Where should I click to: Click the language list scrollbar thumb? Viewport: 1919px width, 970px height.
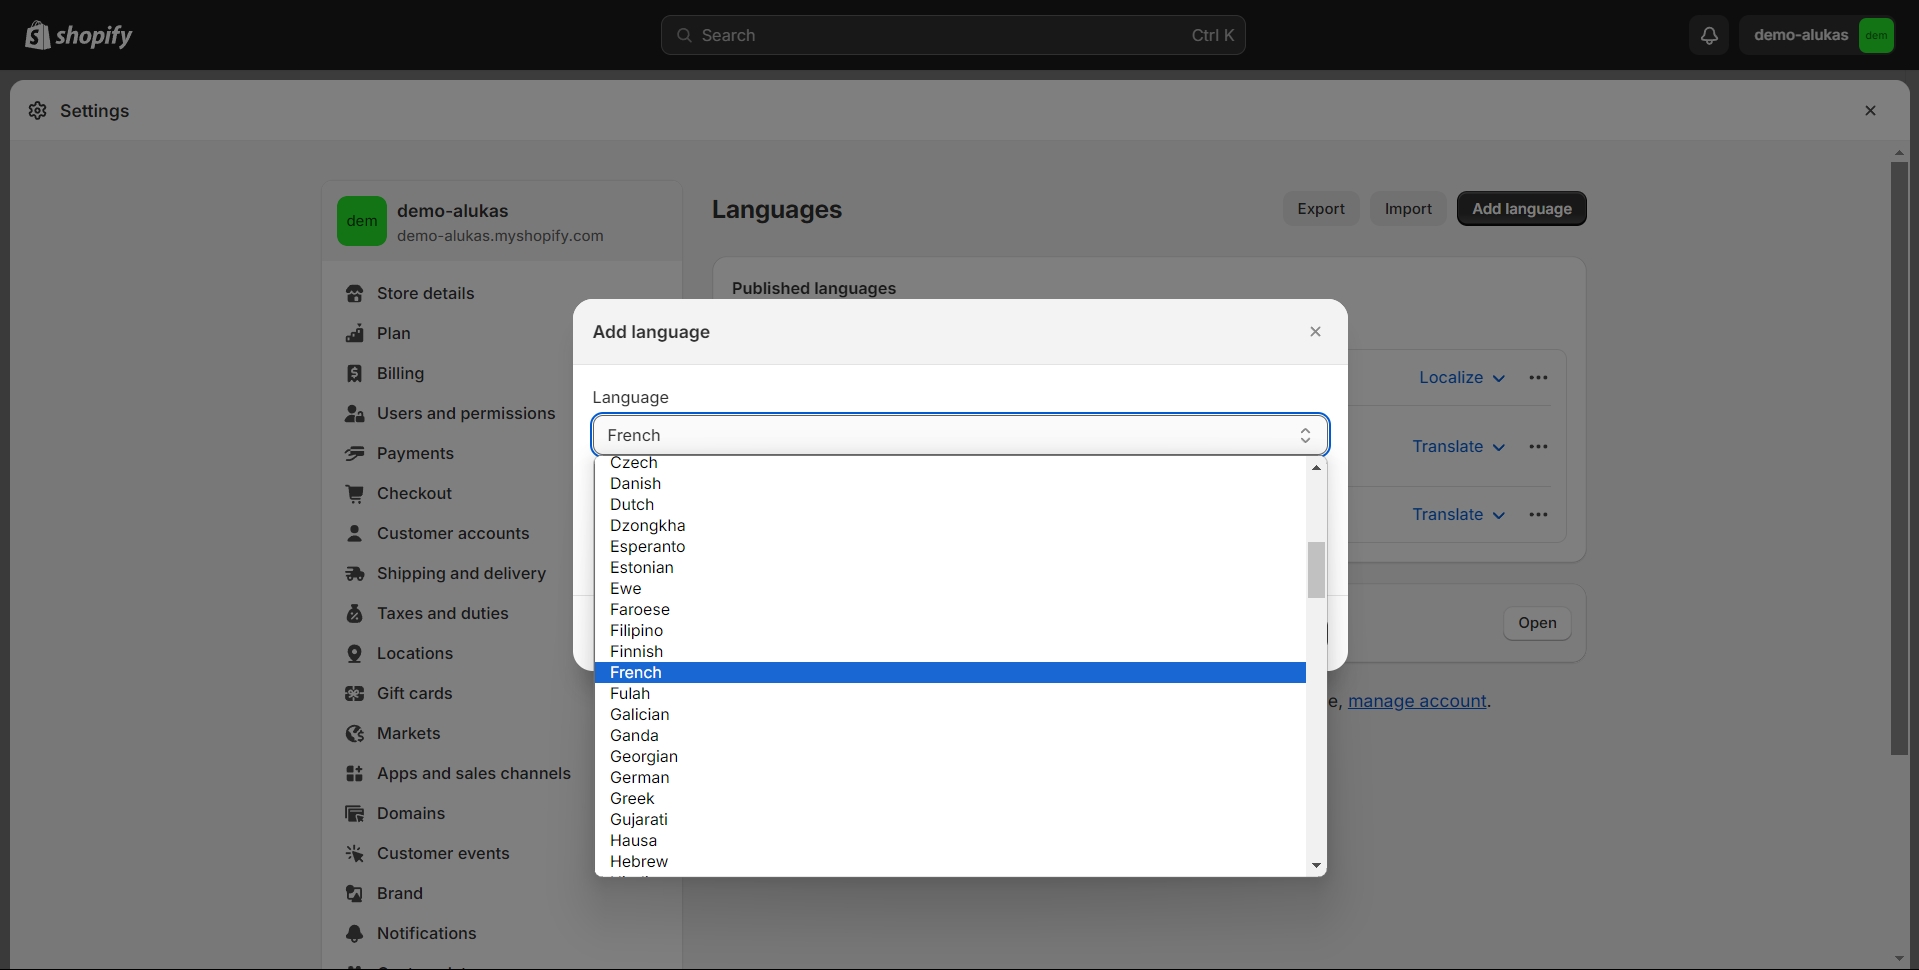click(1316, 569)
